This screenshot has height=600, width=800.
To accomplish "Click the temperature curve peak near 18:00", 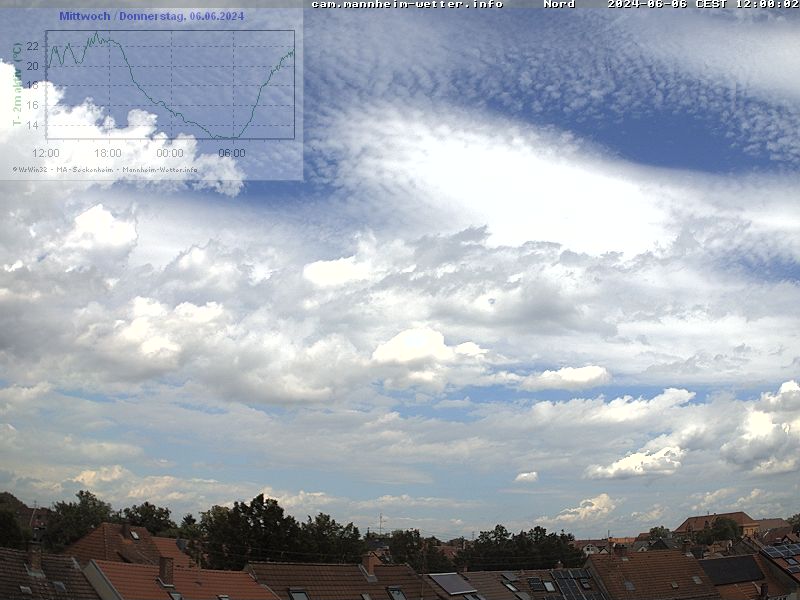I will pos(96,35).
